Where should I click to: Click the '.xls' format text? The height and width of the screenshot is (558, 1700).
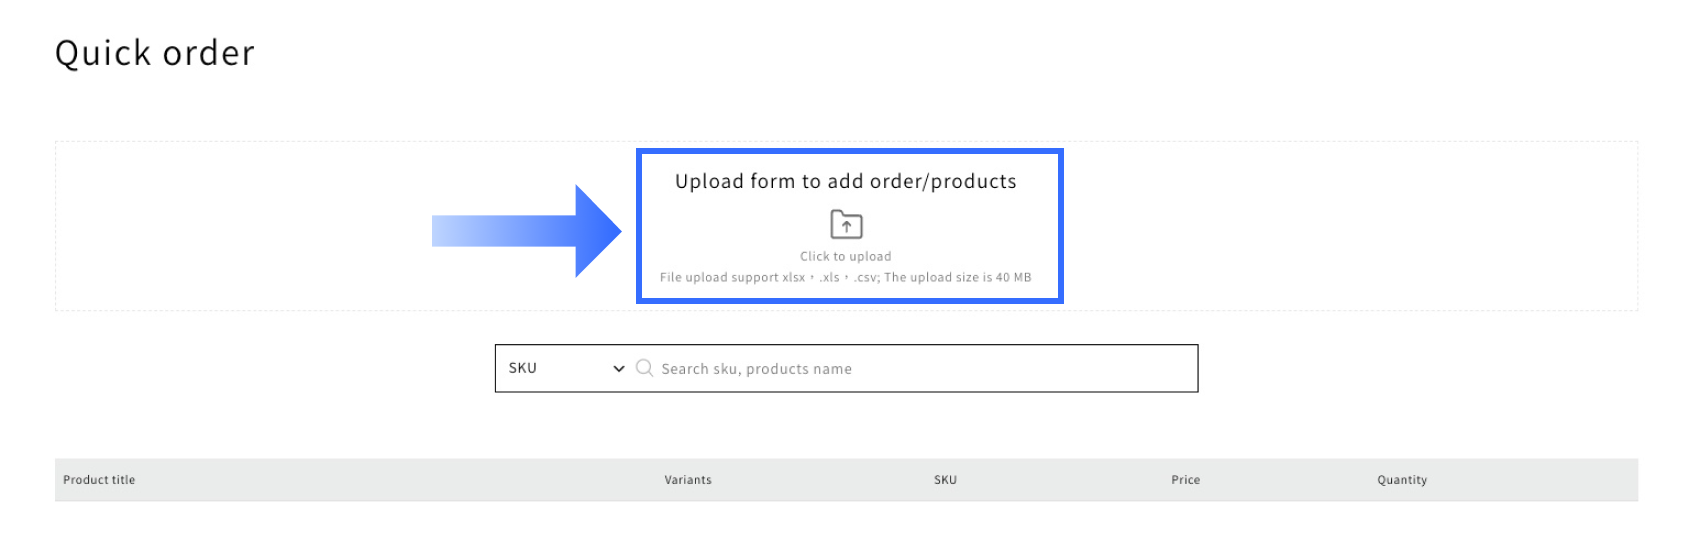point(829,278)
